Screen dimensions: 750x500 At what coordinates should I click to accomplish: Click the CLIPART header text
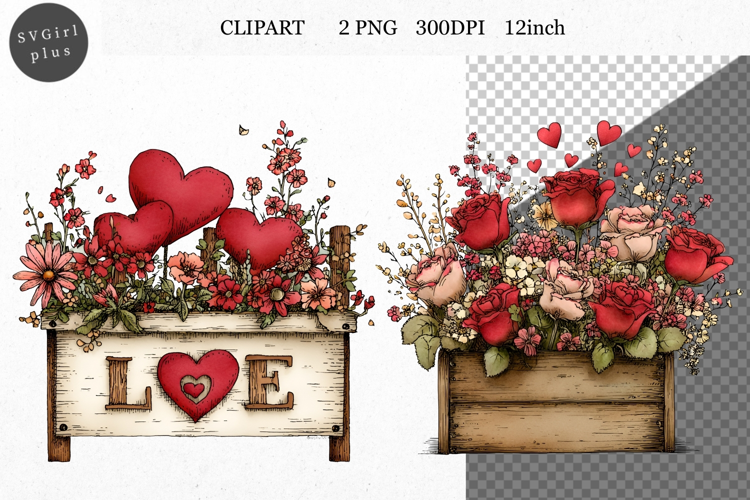(262, 28)
